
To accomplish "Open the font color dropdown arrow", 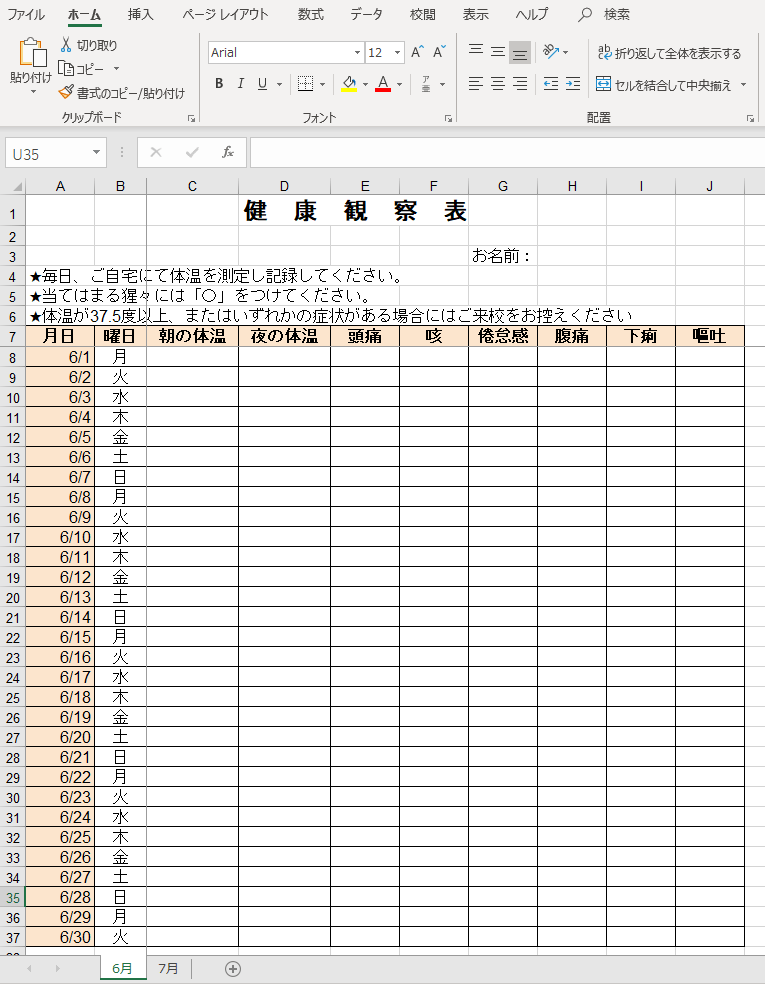I will (400, 84).
